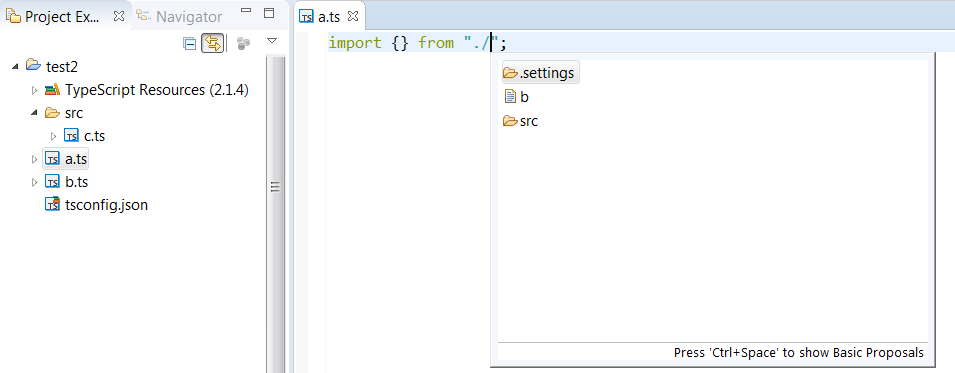This screenshot has width=955, height=373.
Task: Select a.ts in Project Explorer
Action: 76,159
